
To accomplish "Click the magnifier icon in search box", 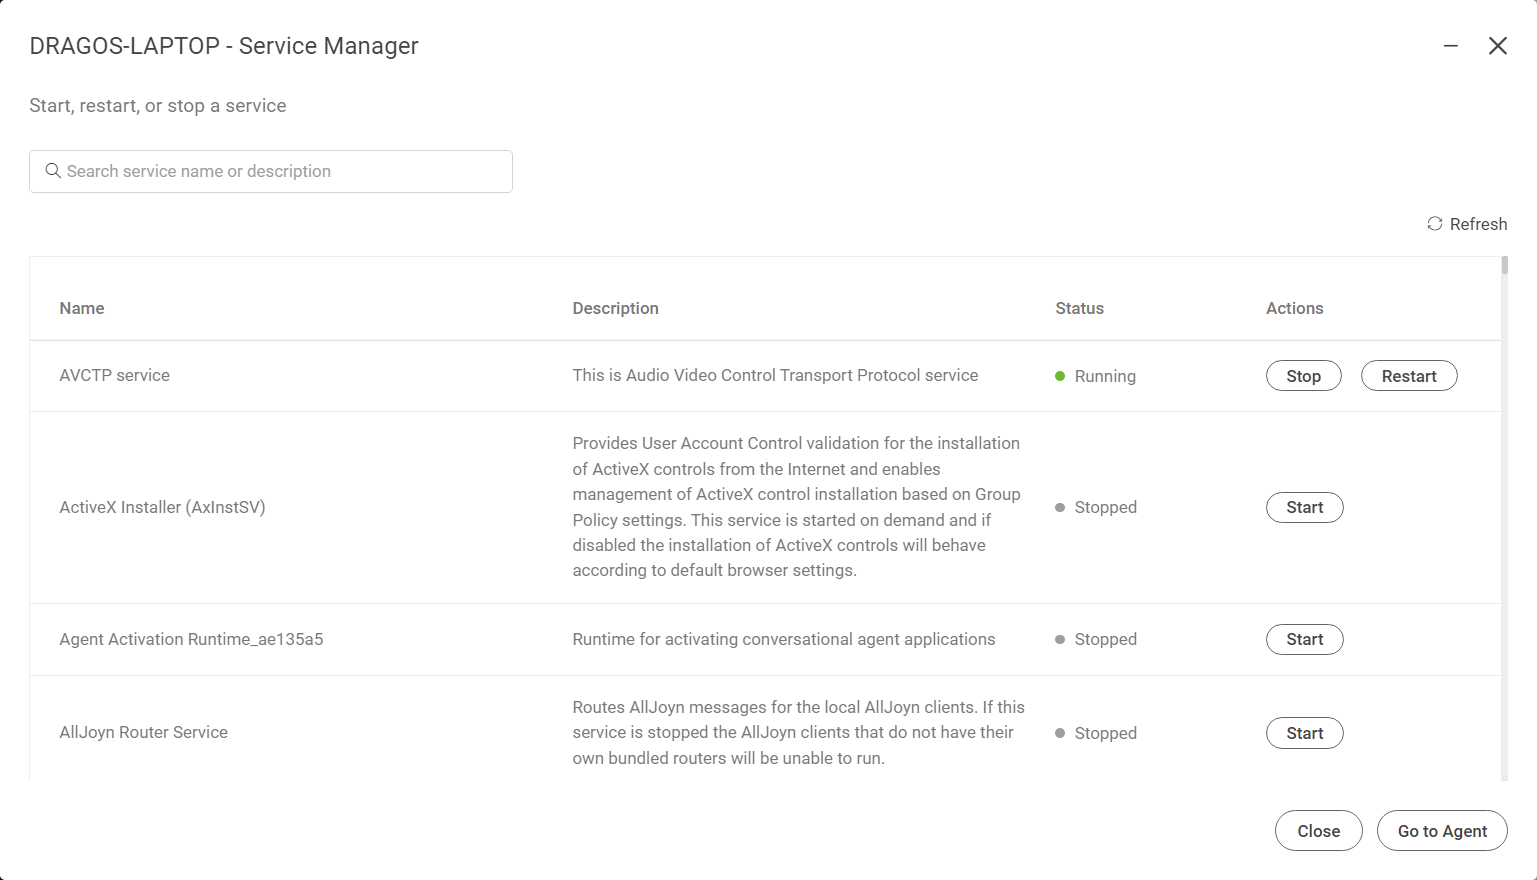I will pyautogui.click(x=54, y=171).
